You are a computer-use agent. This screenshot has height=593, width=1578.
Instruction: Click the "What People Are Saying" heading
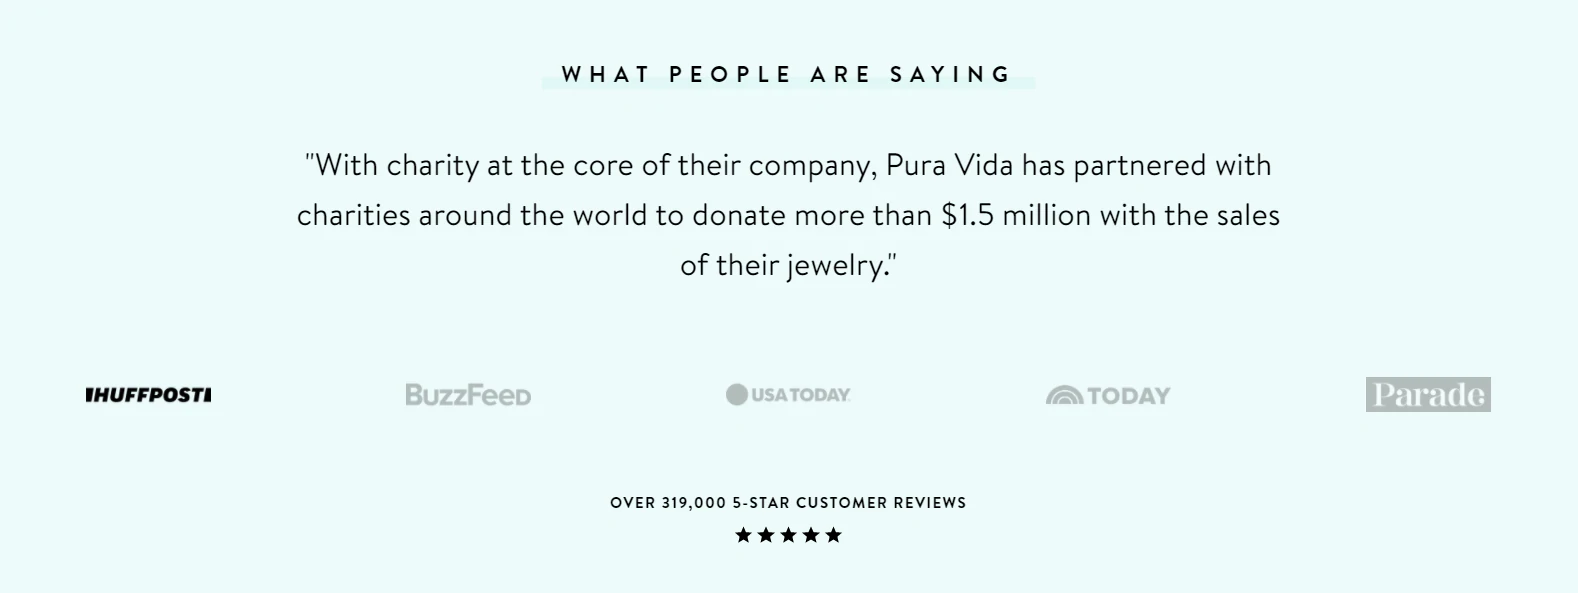tap(788, 75)
